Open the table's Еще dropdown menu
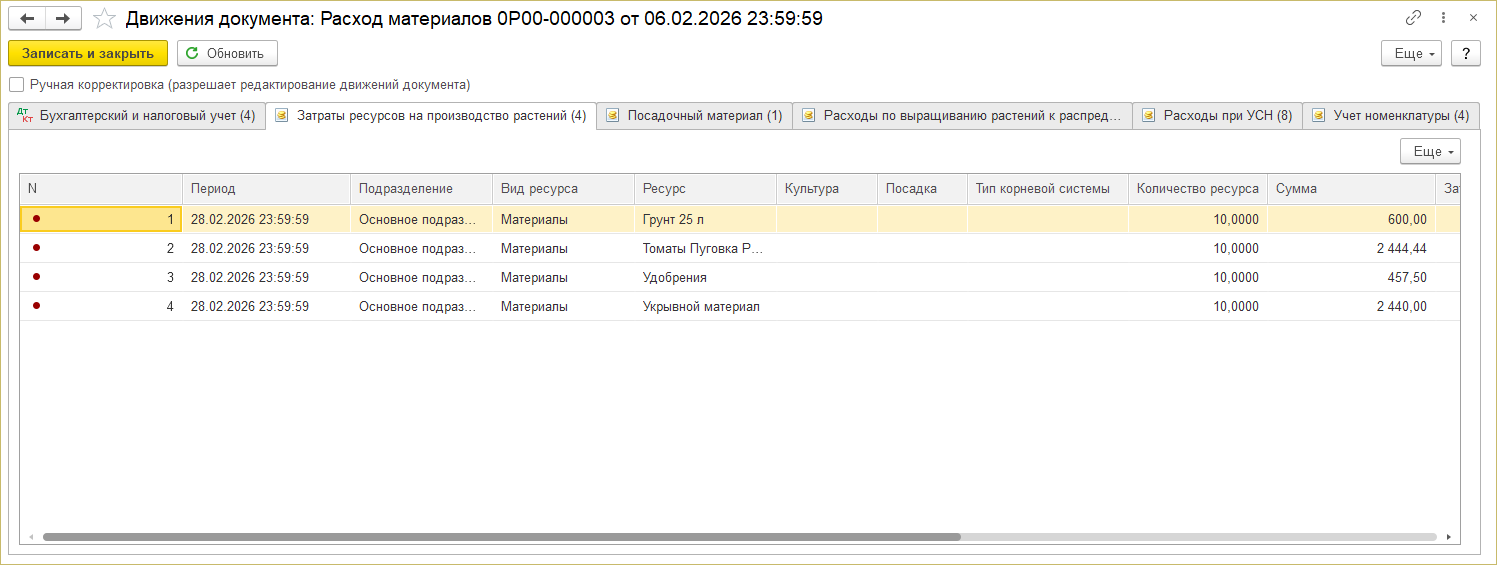Image resolution: width=1497 pixels, height=565 pixels. point(1429,151)
